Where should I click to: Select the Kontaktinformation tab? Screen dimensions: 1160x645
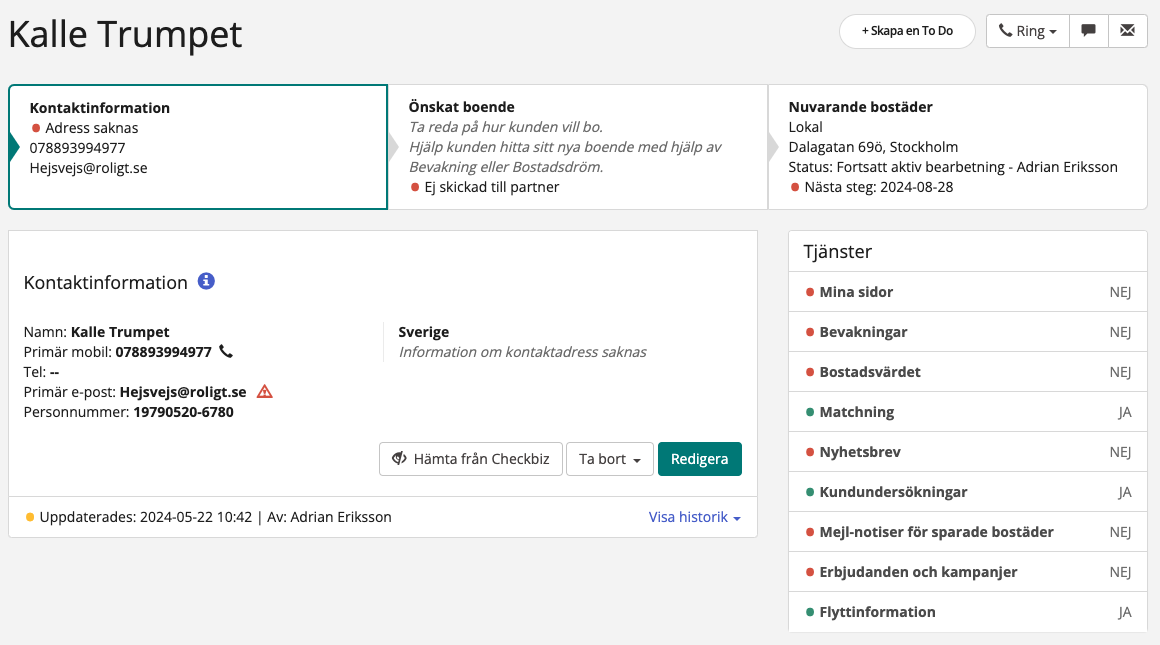point(198,147)
